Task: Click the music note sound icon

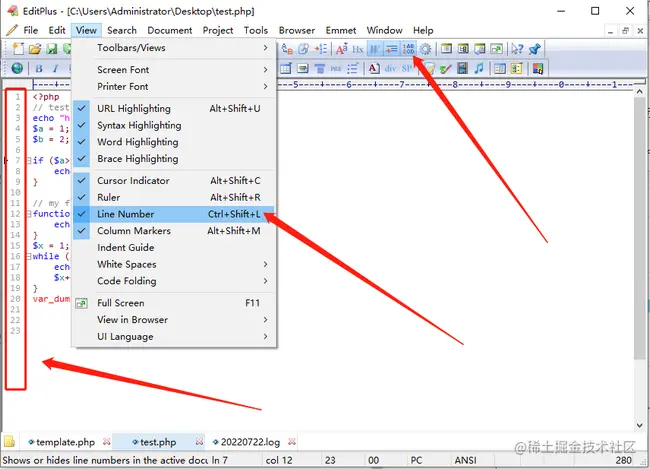Action: pos(479,68)
